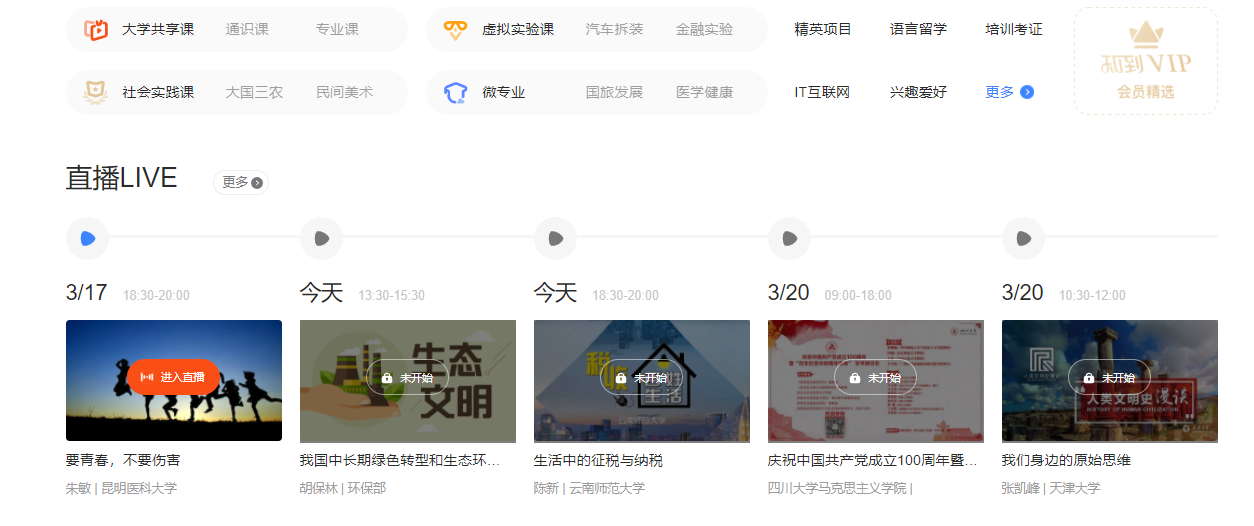Click the blue arrow next to 更多
The width and height of the screenshot is (1254, 526).
click(x=1027, y=92)
